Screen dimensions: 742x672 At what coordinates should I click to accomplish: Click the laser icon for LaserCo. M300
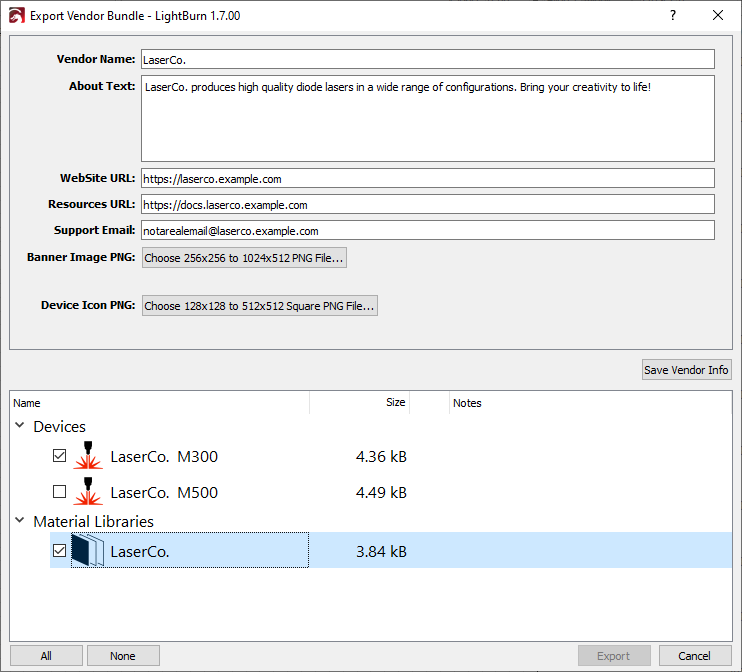pyautogui.click(x=88, y=455)
